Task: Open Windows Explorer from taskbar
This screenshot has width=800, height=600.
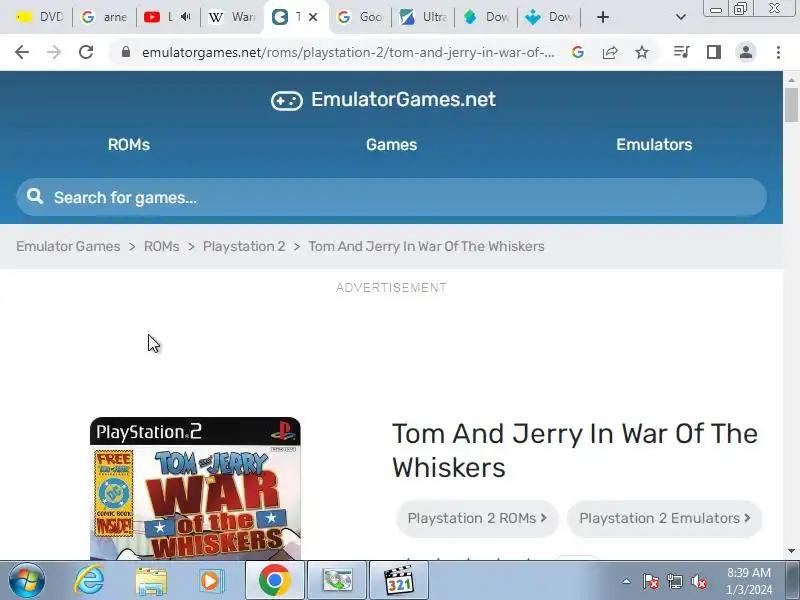Action: tap(151, 580)
